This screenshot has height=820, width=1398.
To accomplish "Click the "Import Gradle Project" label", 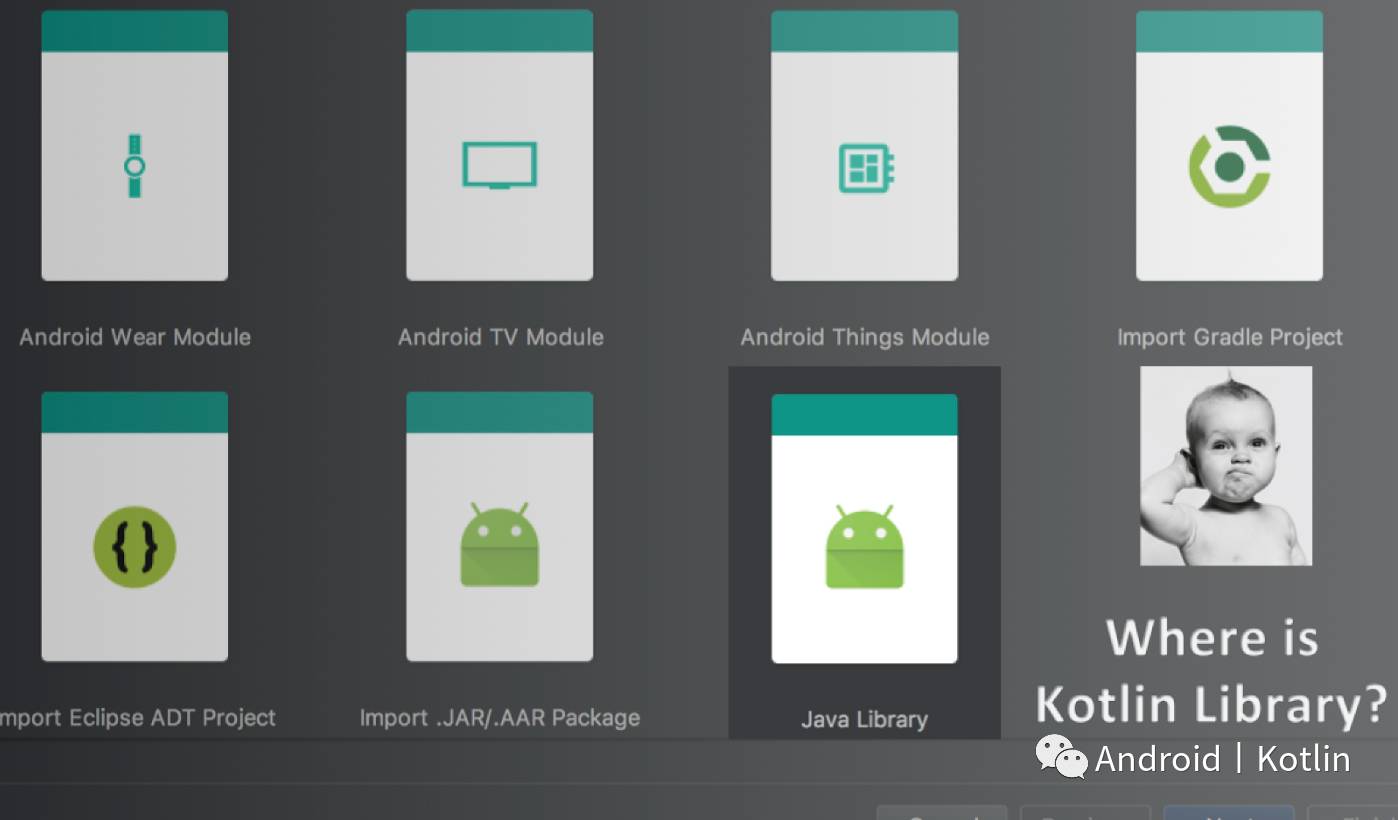I will point(1230,337).
